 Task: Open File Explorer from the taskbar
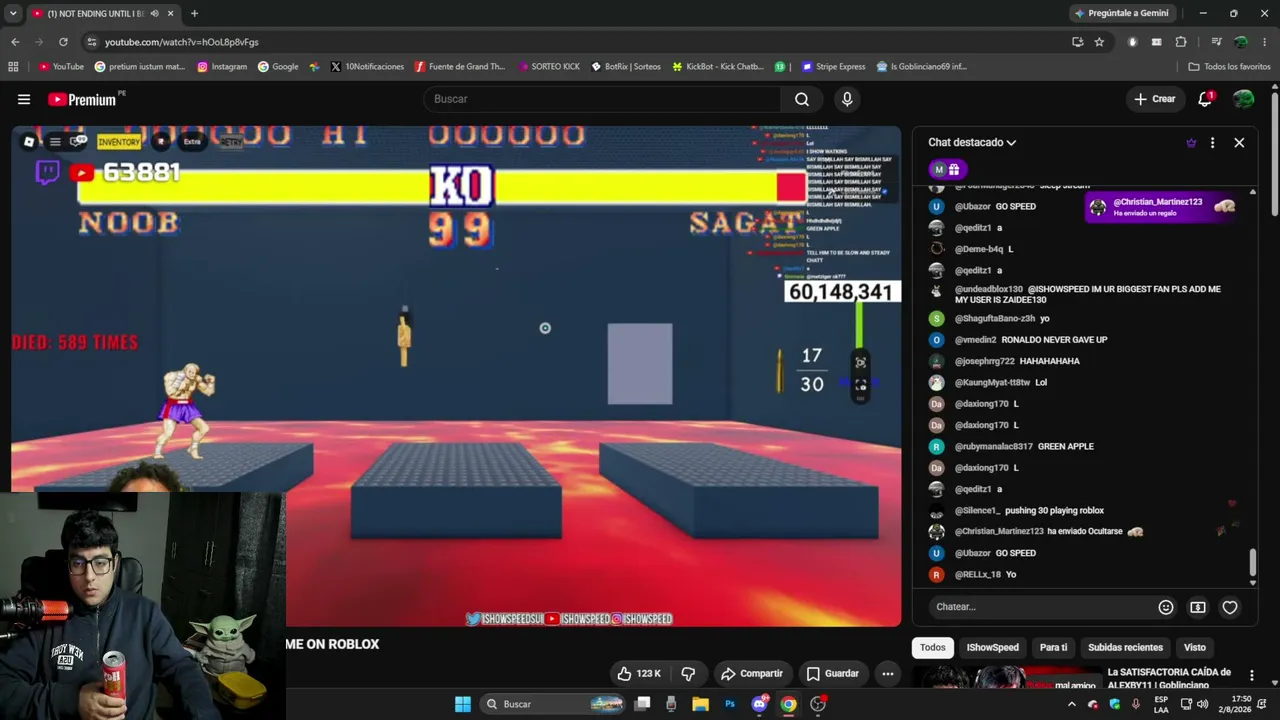pyautogui.click(x=700, y=704)
